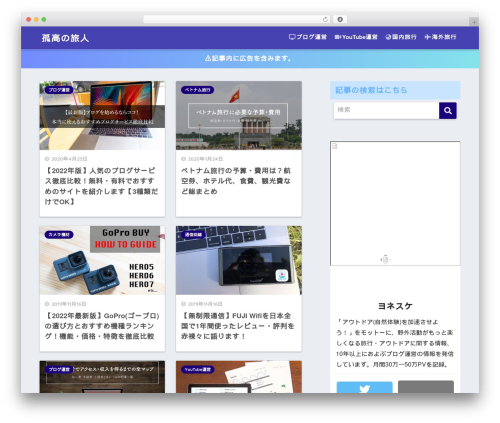
Task: Click the ブログ運営 tag on the bottom-left card
Action: coord(59,369)
